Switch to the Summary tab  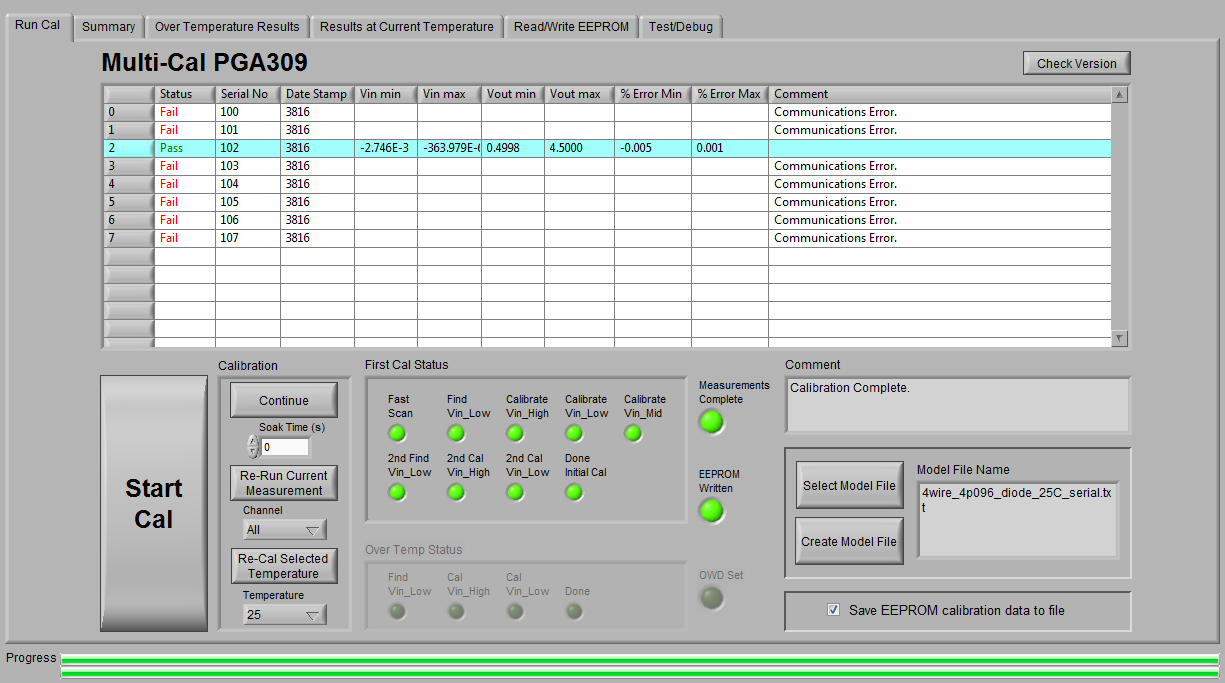(108, 27)
